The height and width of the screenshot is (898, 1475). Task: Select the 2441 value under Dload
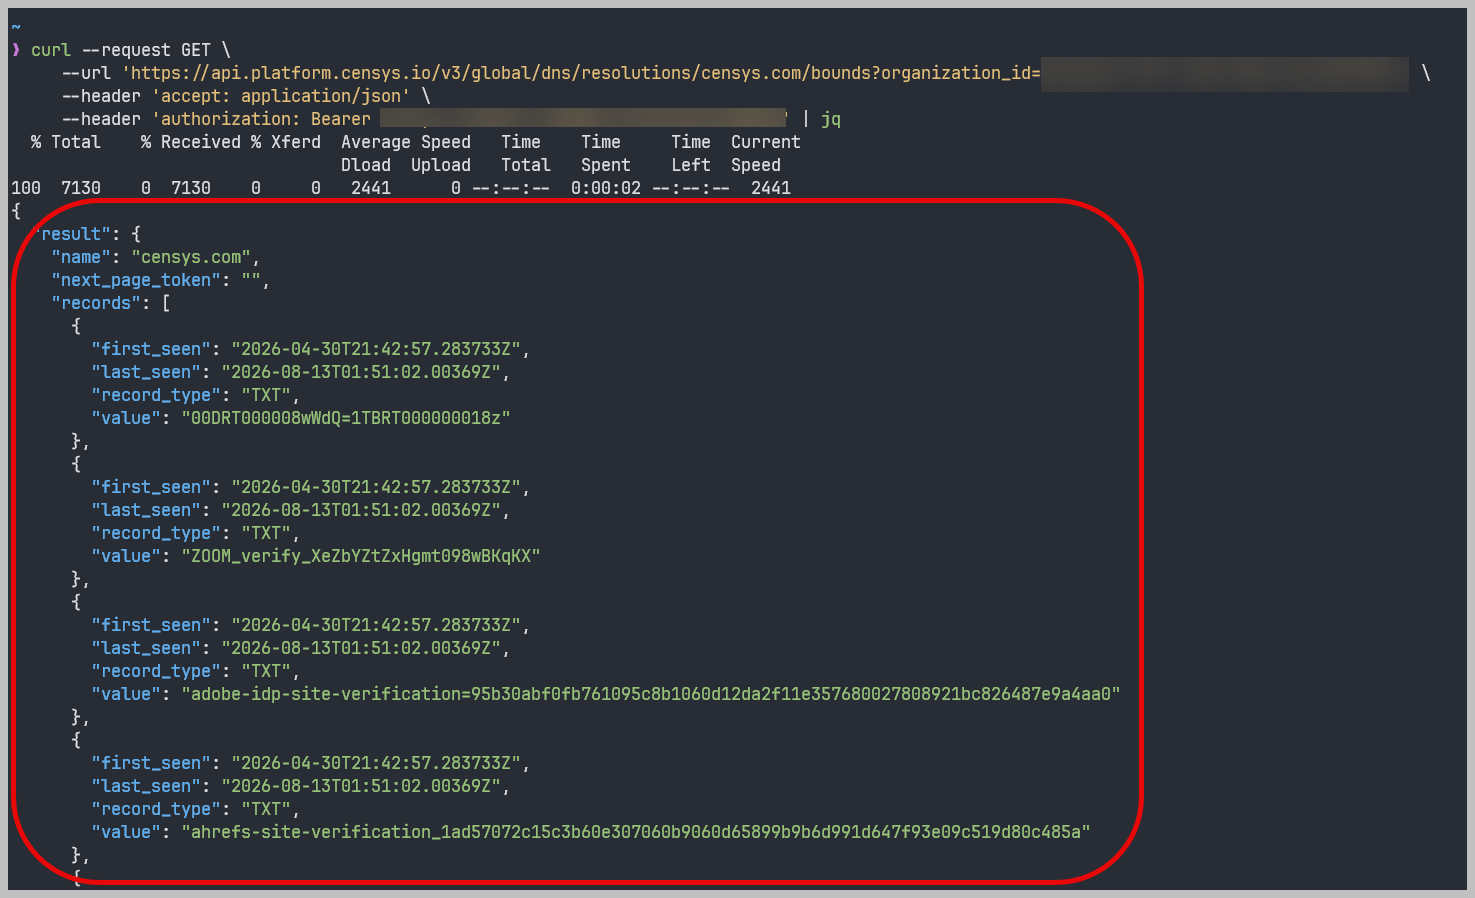(371, 188)
